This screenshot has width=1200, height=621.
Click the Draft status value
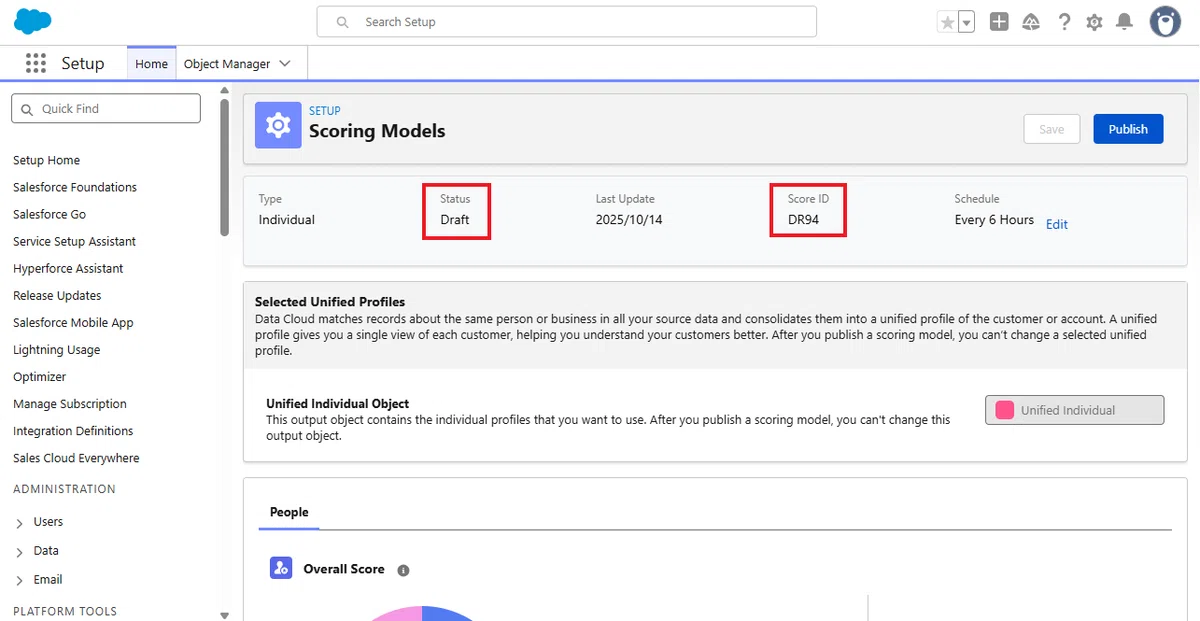tap(455, 220)
